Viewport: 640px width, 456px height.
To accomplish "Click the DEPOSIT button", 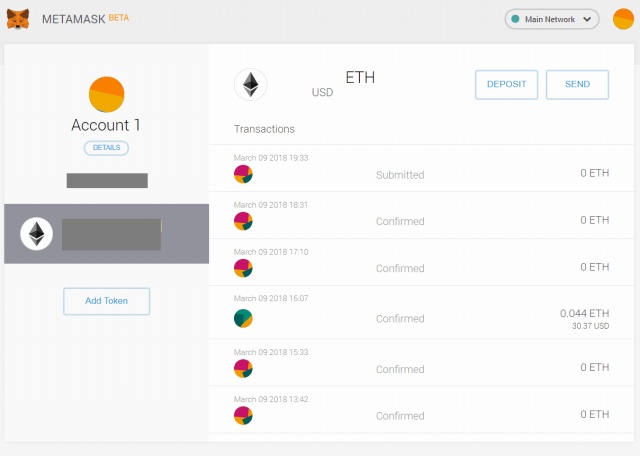I will pyautogui.click(x=507, y=85).
